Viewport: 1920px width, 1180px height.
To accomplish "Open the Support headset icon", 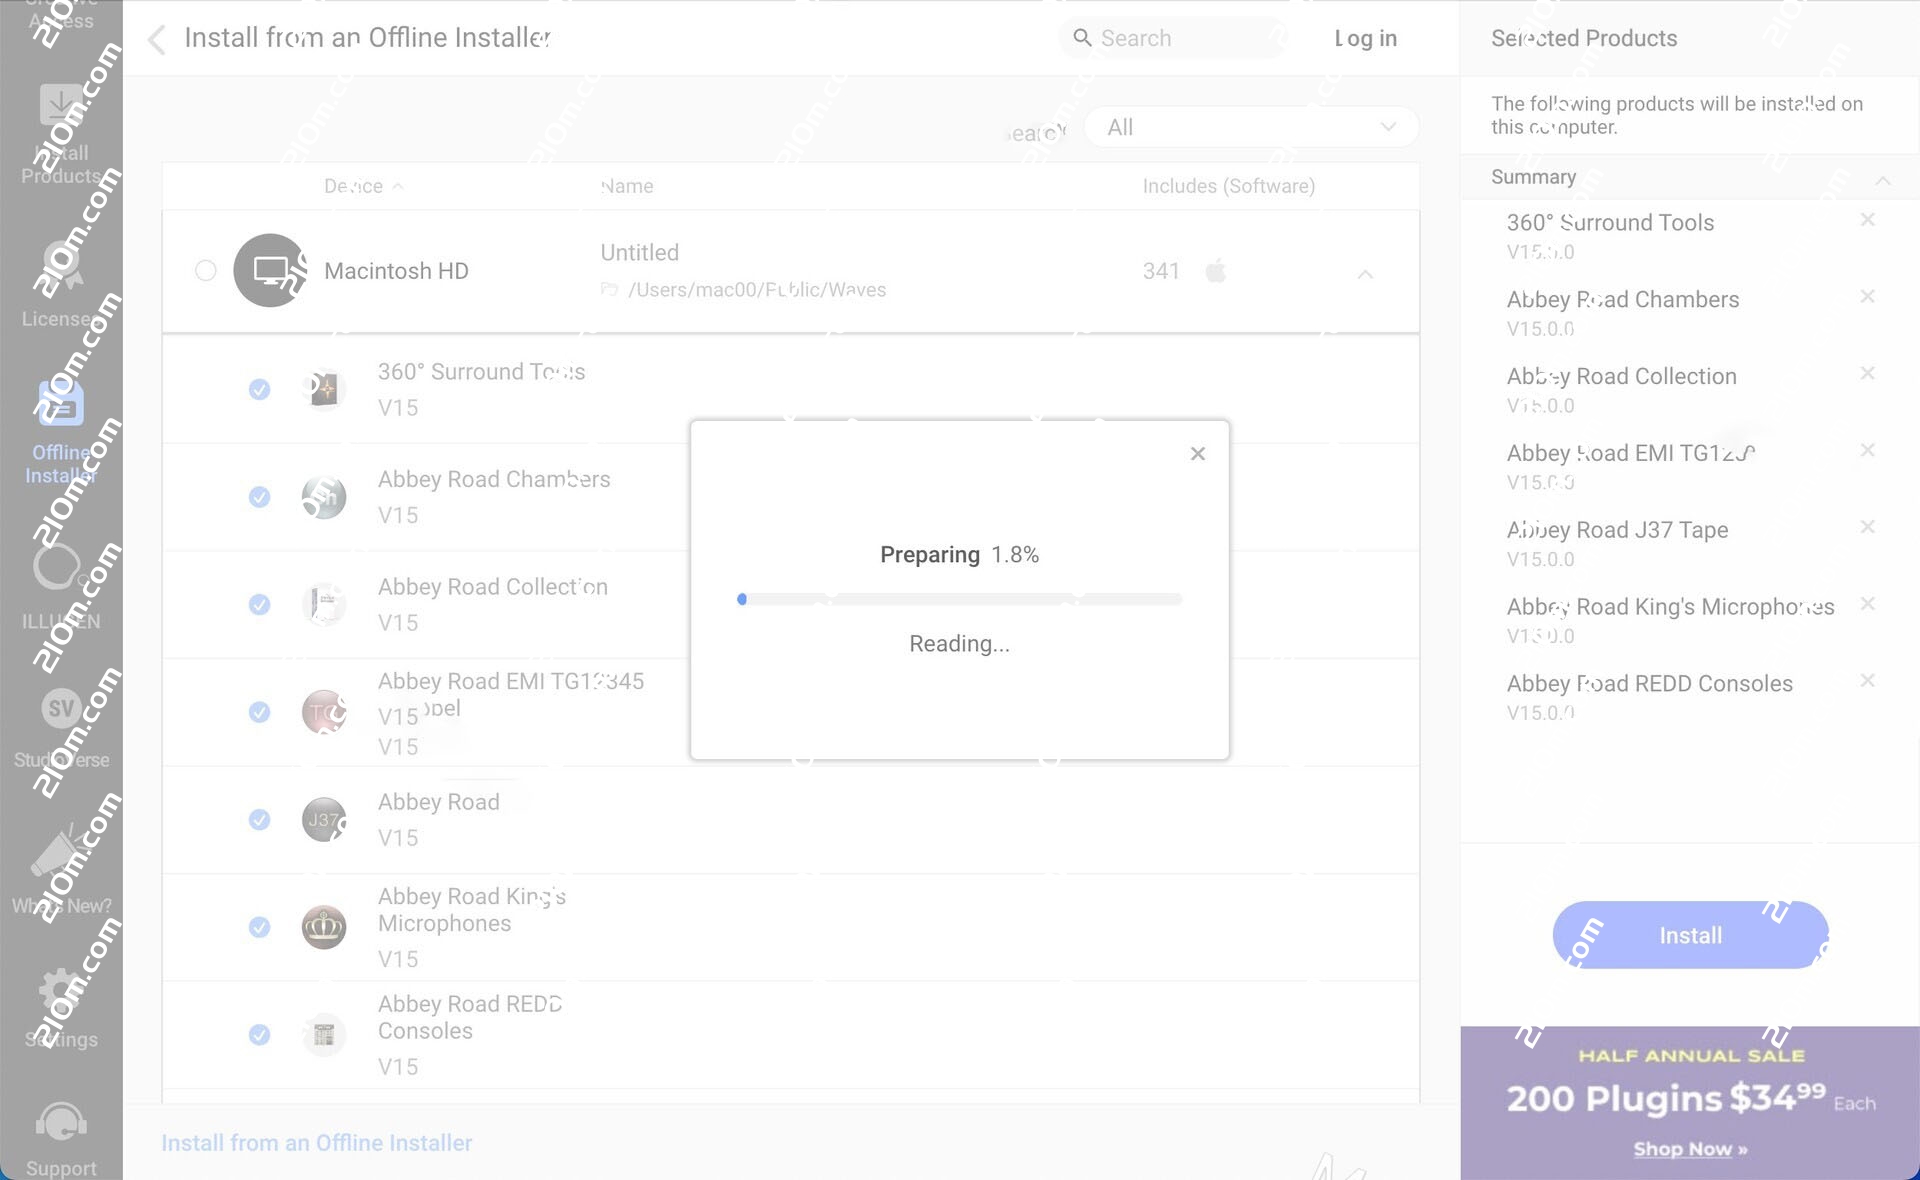I will (x=61, y=1123).
